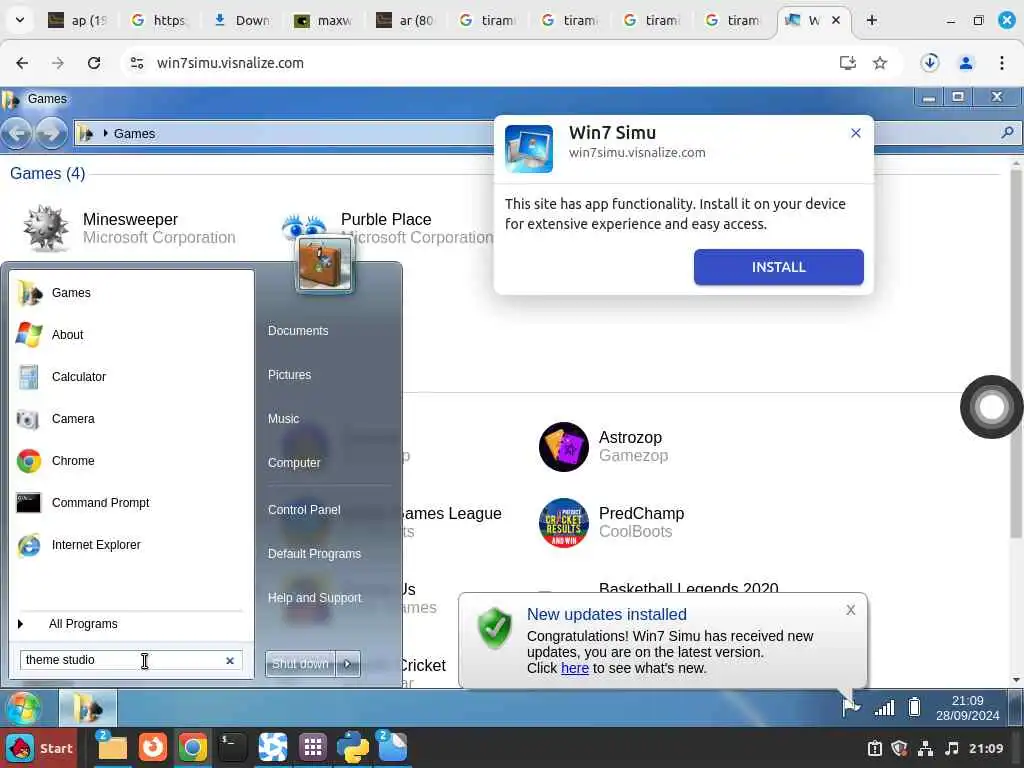Image resolution: width=1024 pixels, height=768 pixels.
Task: Open Documents in the Start menu
Action: coord(298,330)
